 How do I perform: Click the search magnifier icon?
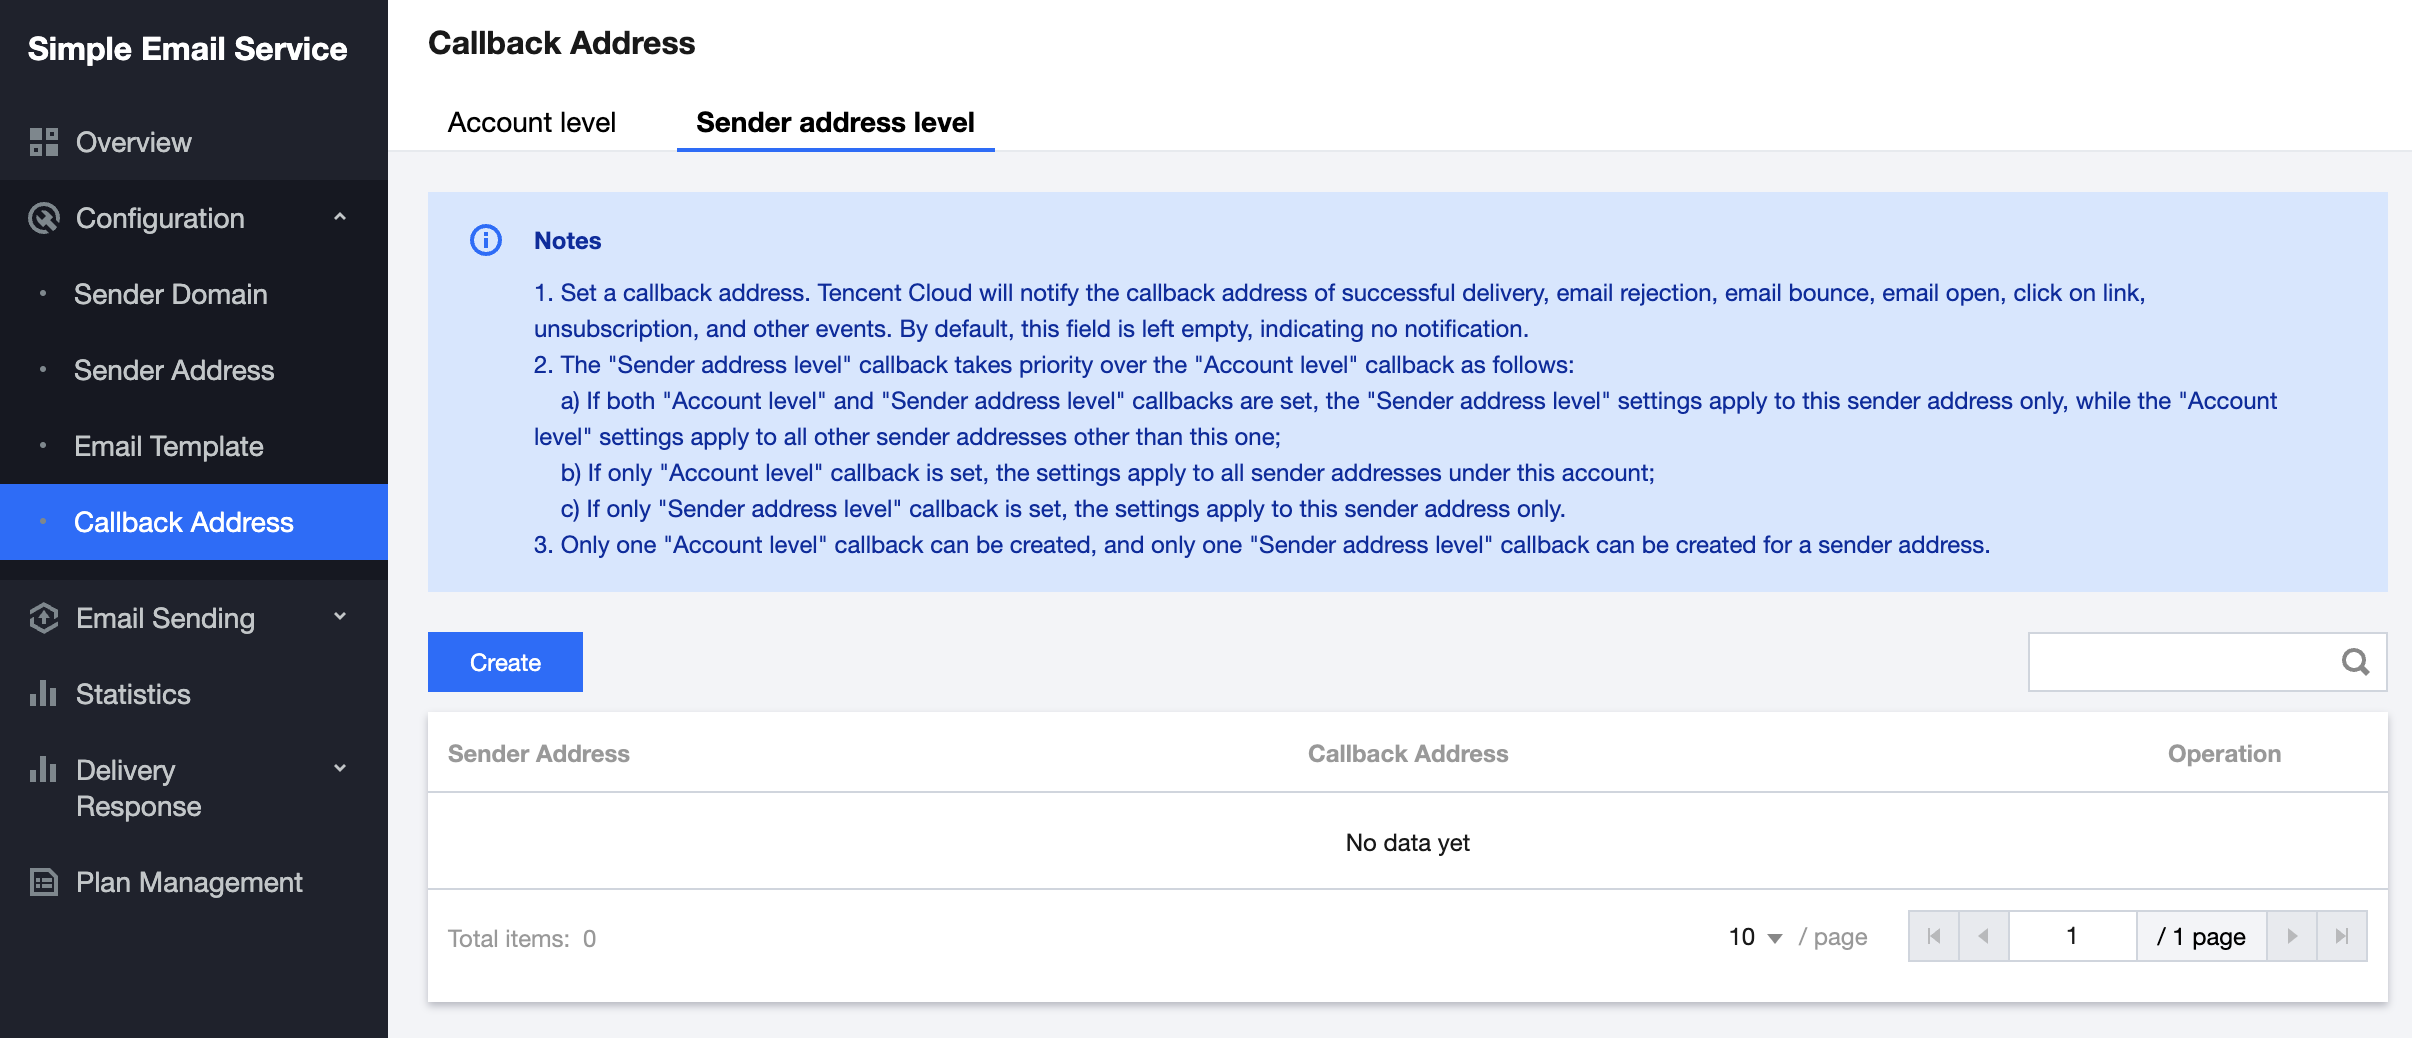point(2355,662)
